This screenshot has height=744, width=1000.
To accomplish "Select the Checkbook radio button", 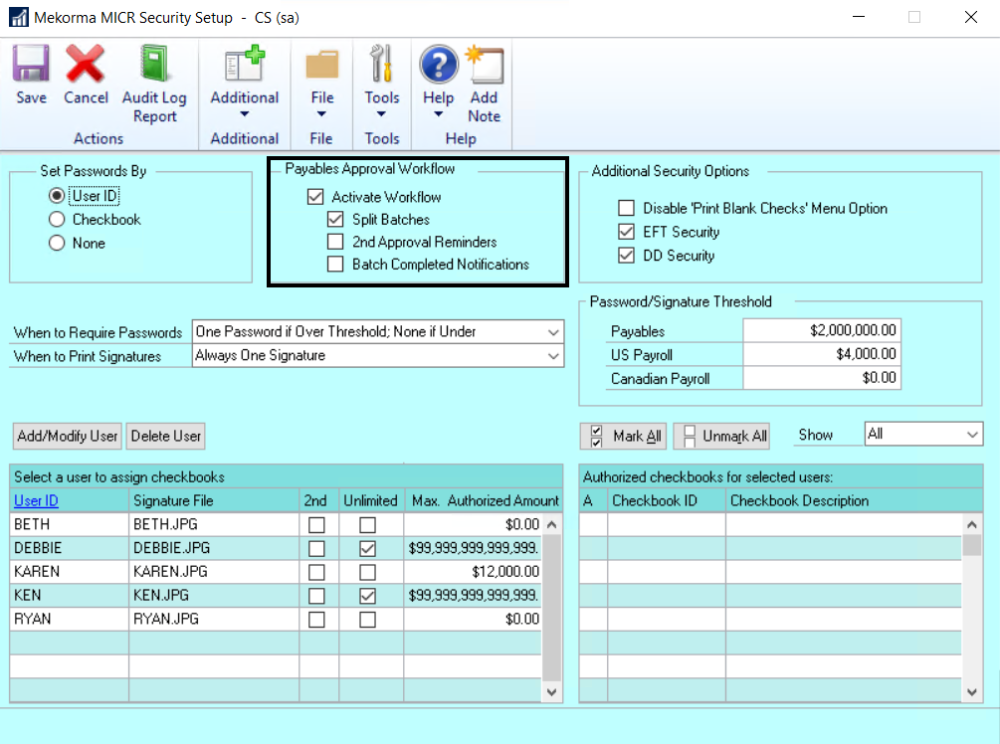I will (57, 219).
